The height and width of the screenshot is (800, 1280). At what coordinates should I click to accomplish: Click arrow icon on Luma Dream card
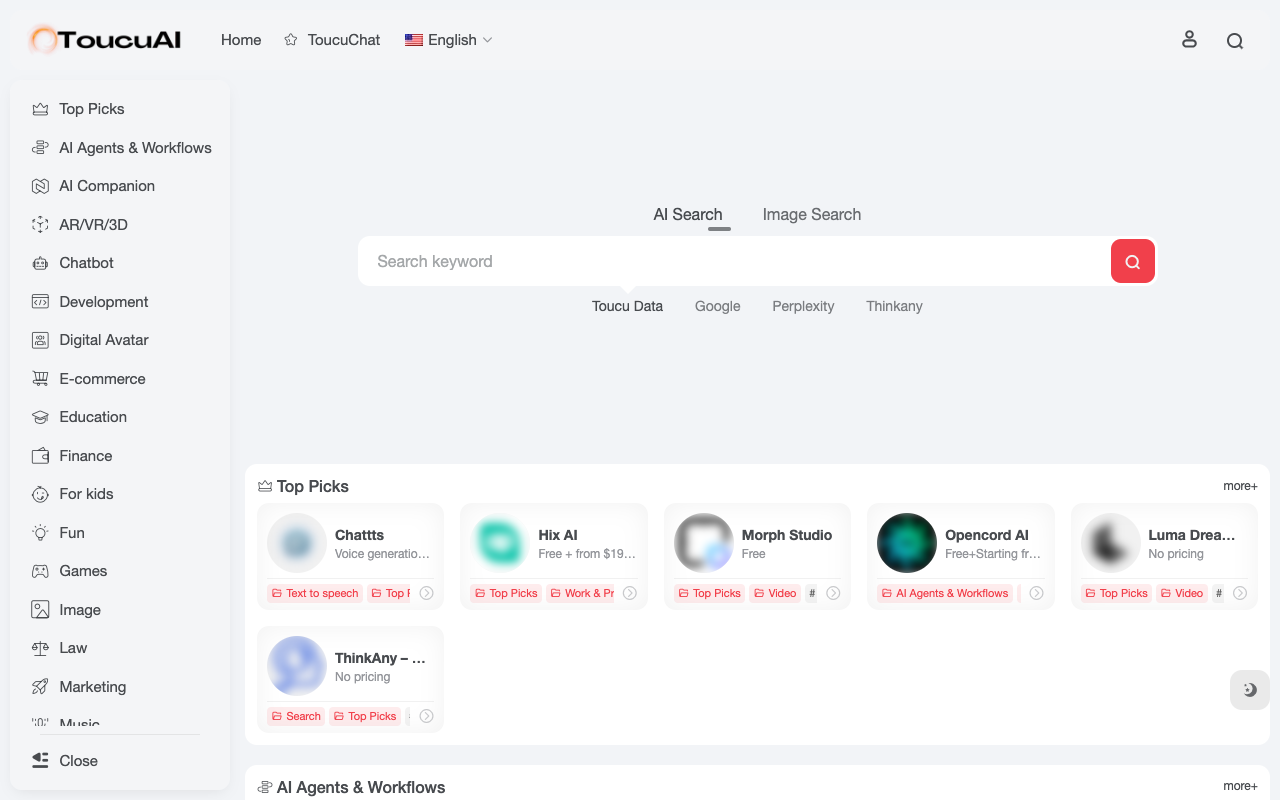[x=1240, y=593]
